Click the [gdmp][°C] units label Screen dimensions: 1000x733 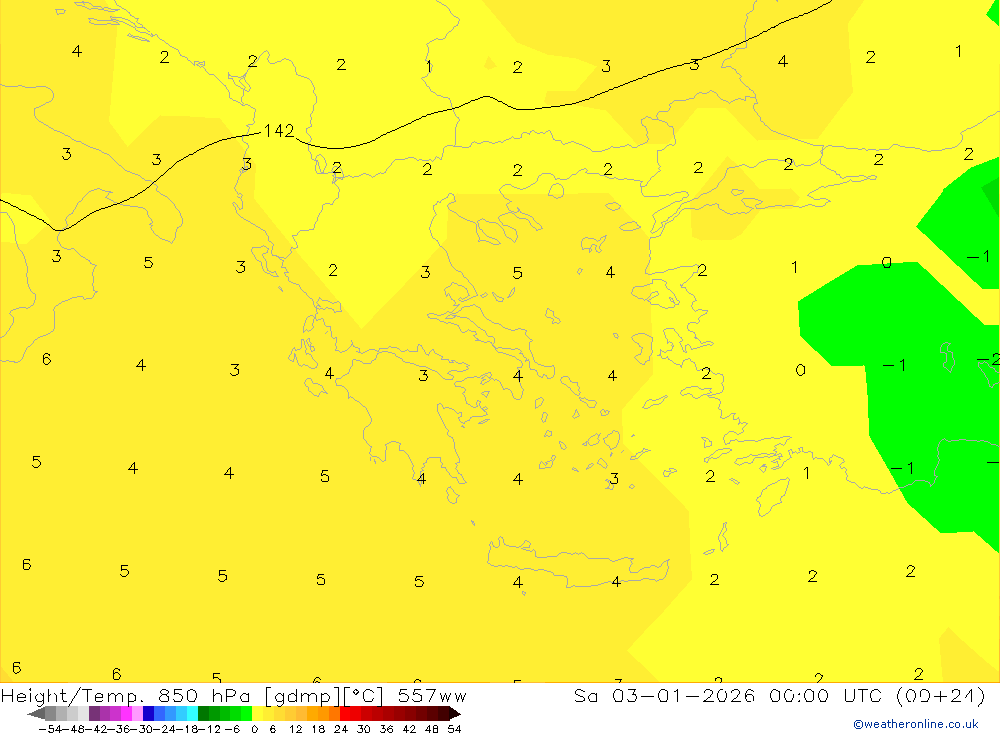324,696
